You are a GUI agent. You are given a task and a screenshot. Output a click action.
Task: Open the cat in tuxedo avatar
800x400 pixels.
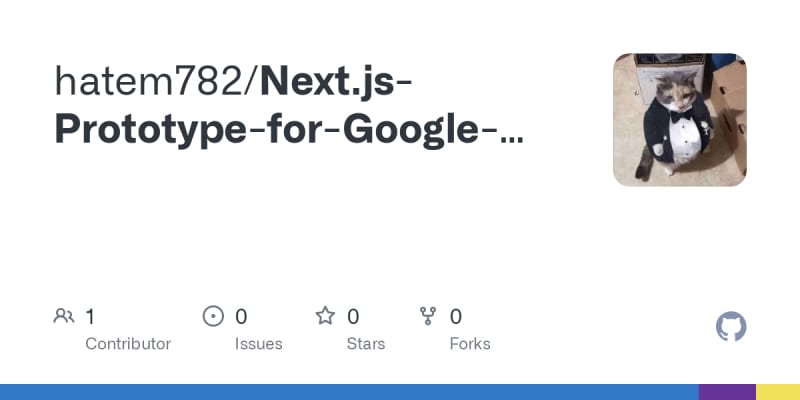click(x=679, y=120)
